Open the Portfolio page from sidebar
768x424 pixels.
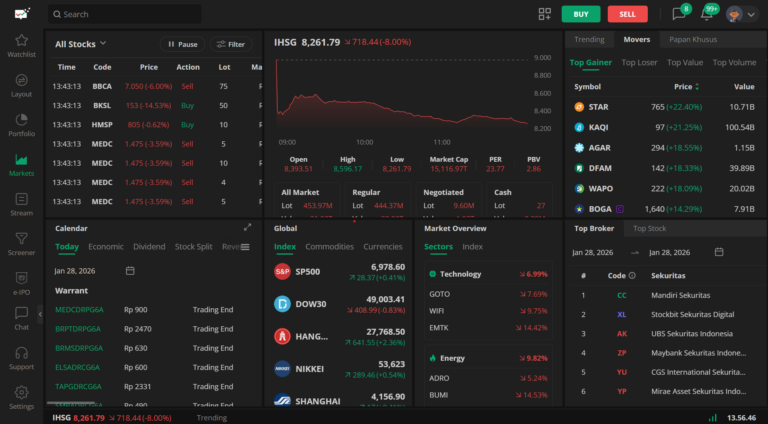click(21, 125)
